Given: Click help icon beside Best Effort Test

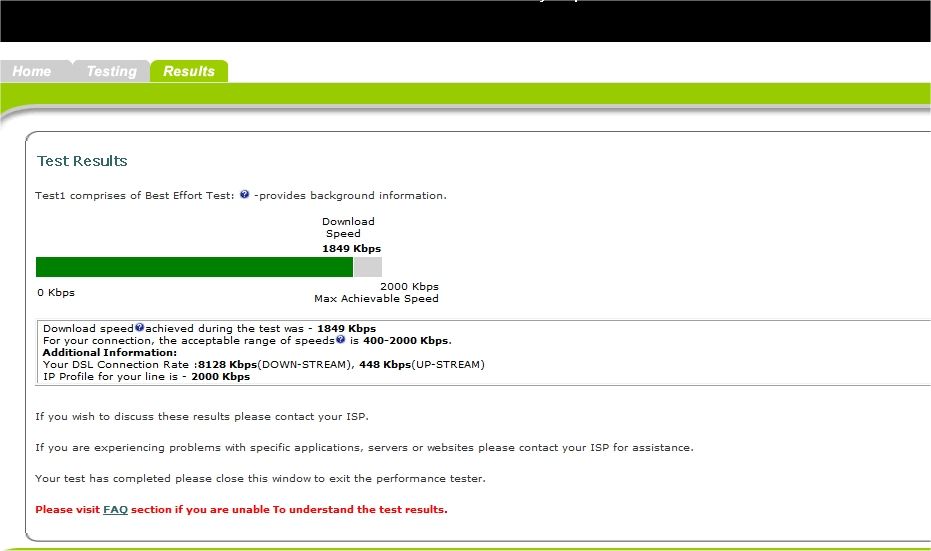Looking at the screenshot, I should tap(245, 194).
